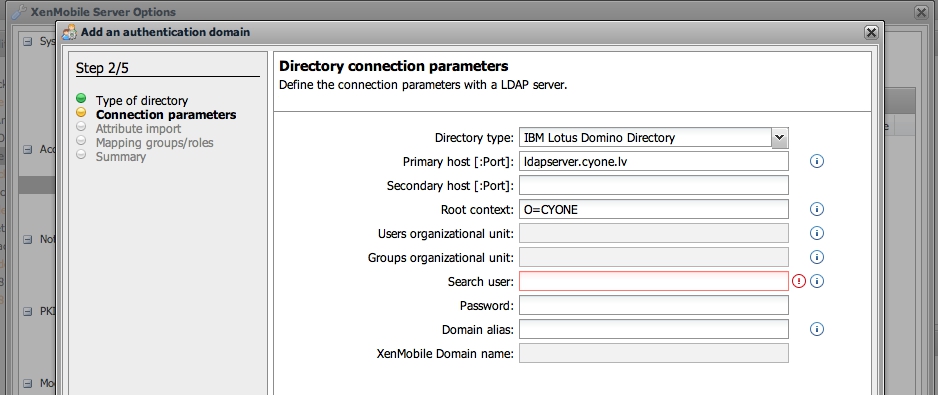Click info icon beside Root context field
This screenshot has width=938, height=395.
click(817, 209)
